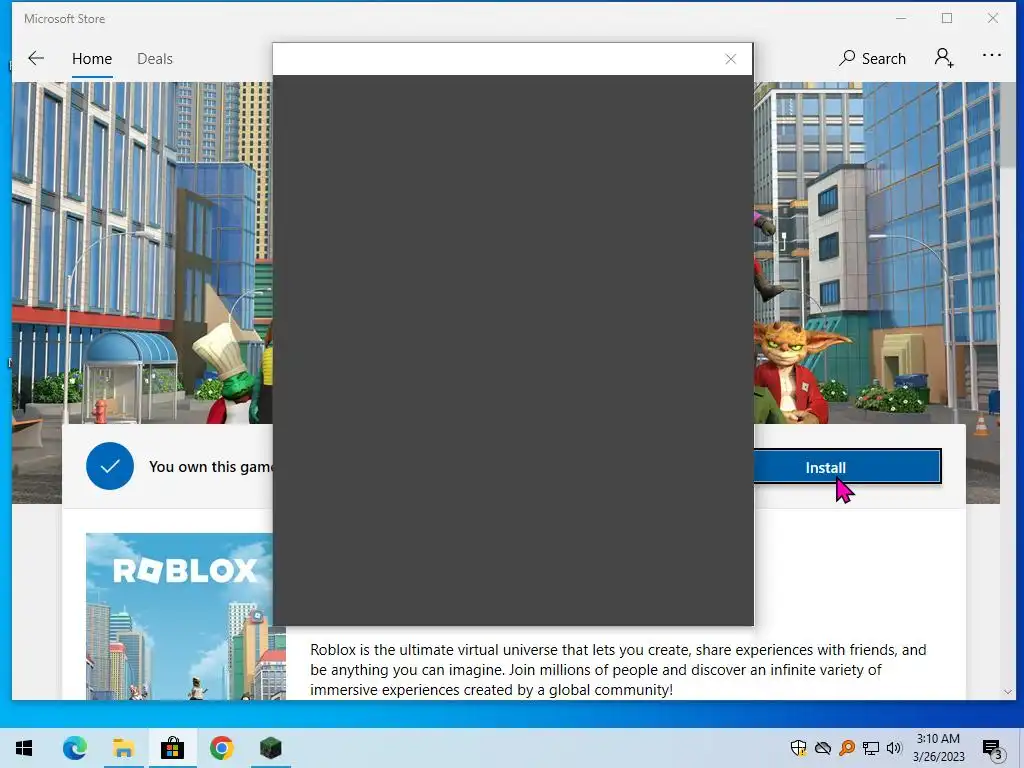This screenshot has height=768, width=1024.
Task: Open File Explorer from taskbar
Action: coord(123,748)
